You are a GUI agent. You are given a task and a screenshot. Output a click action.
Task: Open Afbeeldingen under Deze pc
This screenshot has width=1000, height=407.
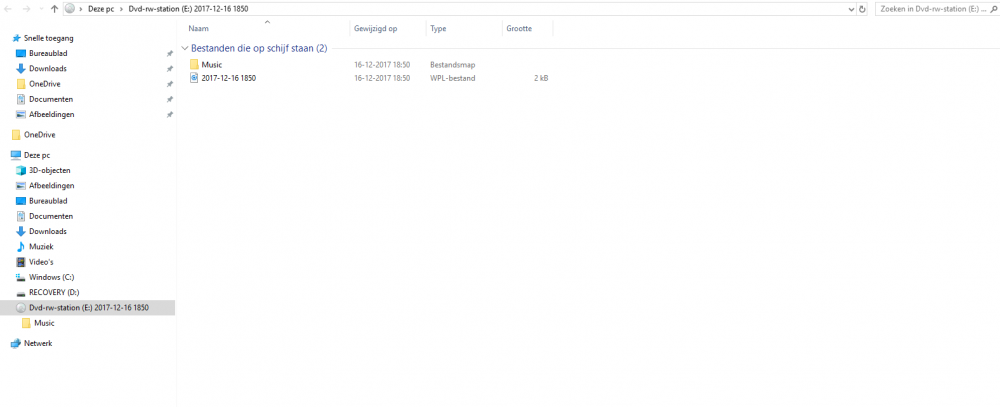click(x=51, y=186)
